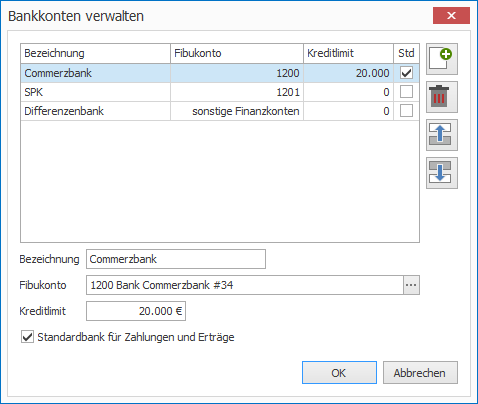Confirm dialog with OK button
Viewport: 478px width, 404px height.
(339, 373)
